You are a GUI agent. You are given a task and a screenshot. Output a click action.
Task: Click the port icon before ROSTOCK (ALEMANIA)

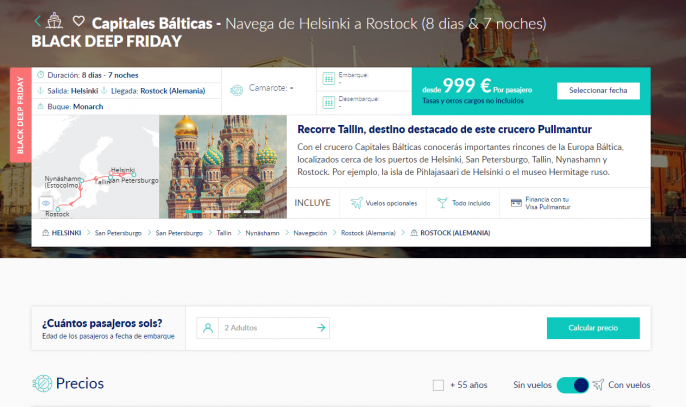point(414,233)
